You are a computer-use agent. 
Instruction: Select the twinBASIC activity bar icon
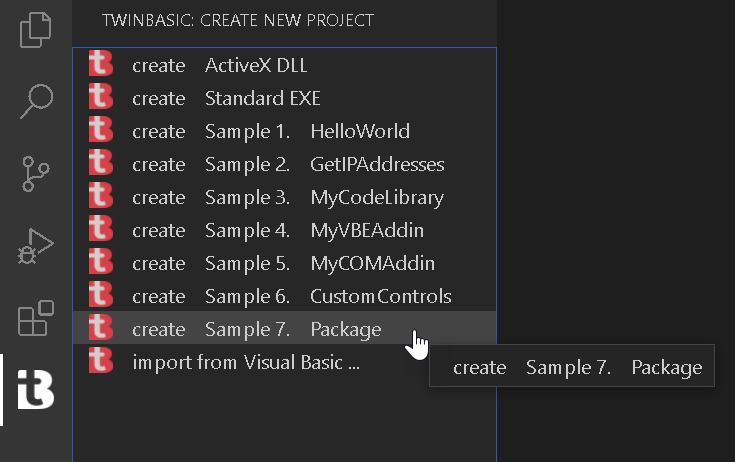point(36,389)
